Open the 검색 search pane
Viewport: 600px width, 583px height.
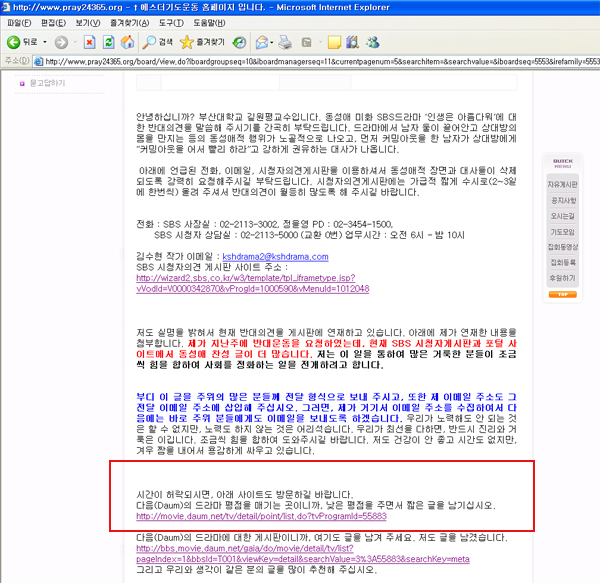tap(158, 43)
